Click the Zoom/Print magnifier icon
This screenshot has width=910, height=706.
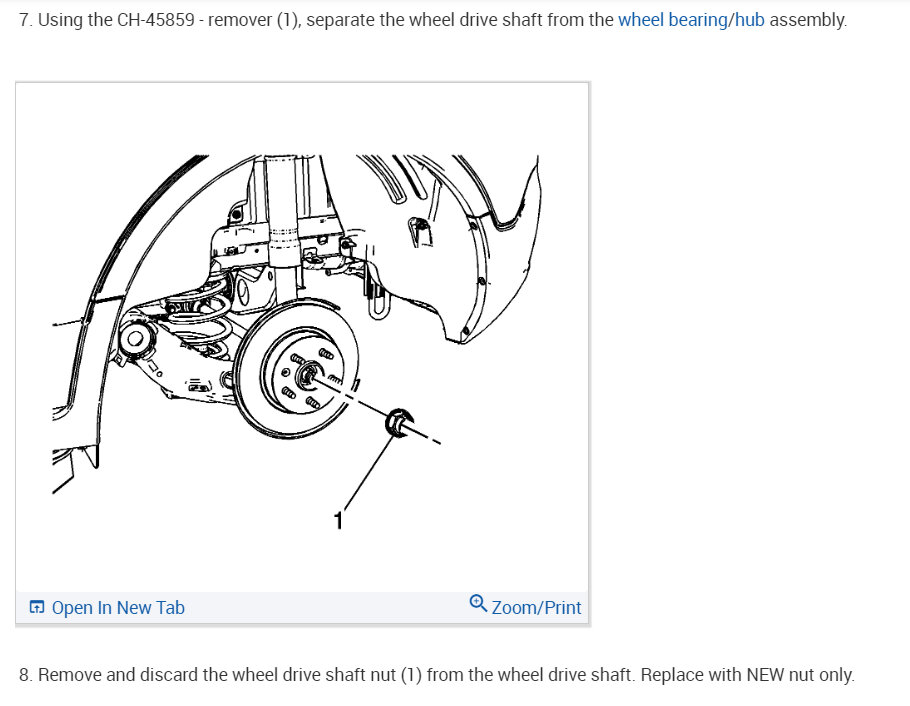click(478, 603)
